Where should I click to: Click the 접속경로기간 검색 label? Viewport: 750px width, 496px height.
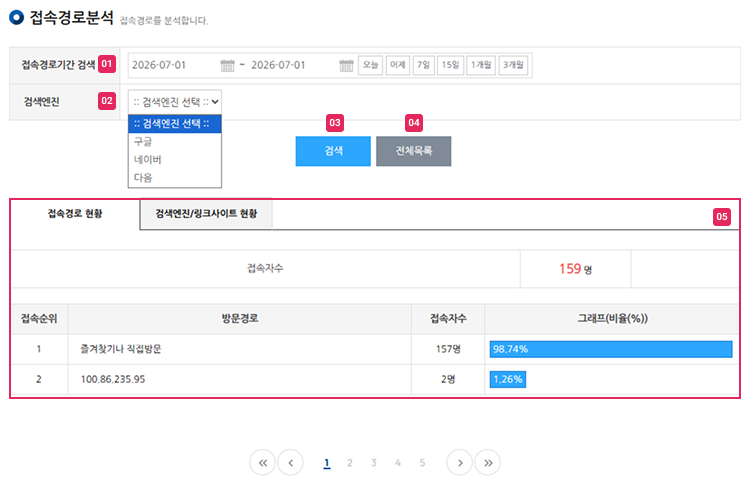coord(58,65)
